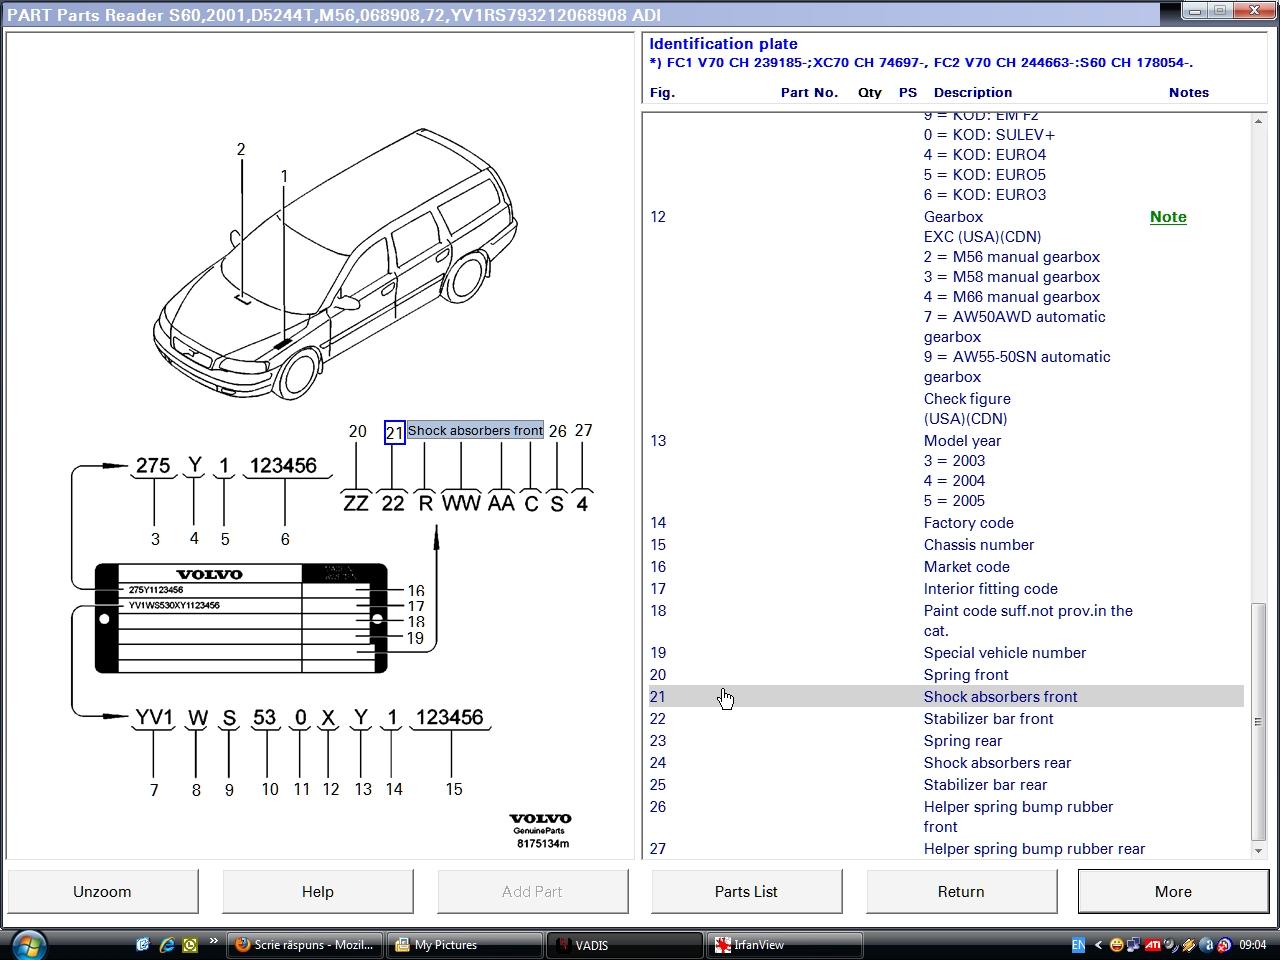
Task: Click the Qty column header
Action: coord(870,92)
